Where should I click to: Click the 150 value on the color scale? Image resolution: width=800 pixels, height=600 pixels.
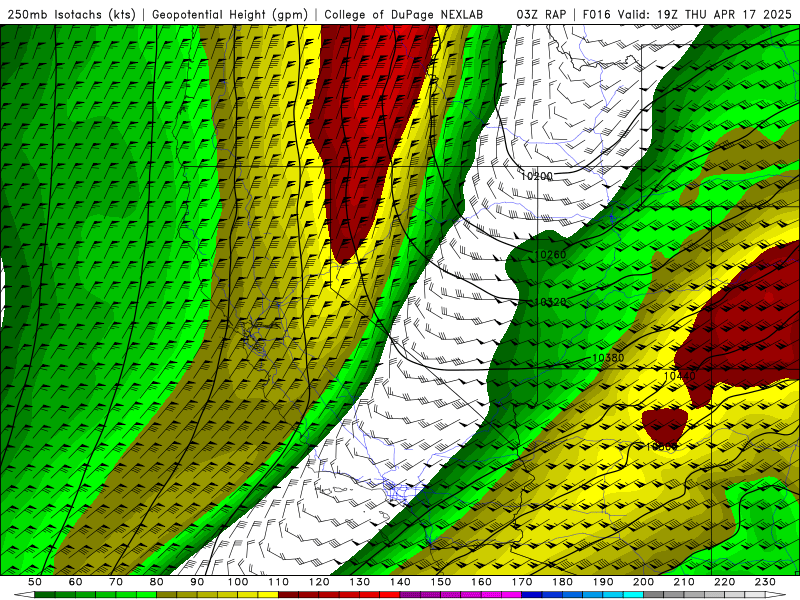coord(441,582)
